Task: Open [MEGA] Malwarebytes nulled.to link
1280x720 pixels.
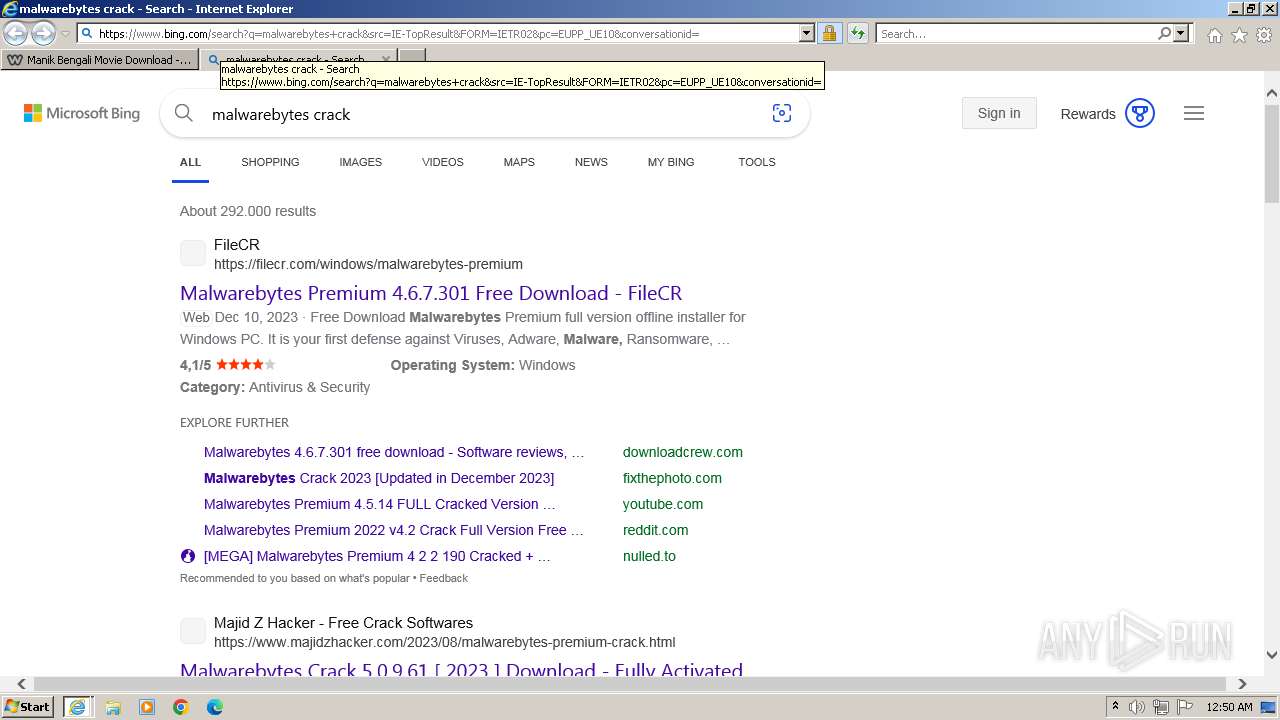Action: coord(377,556)
